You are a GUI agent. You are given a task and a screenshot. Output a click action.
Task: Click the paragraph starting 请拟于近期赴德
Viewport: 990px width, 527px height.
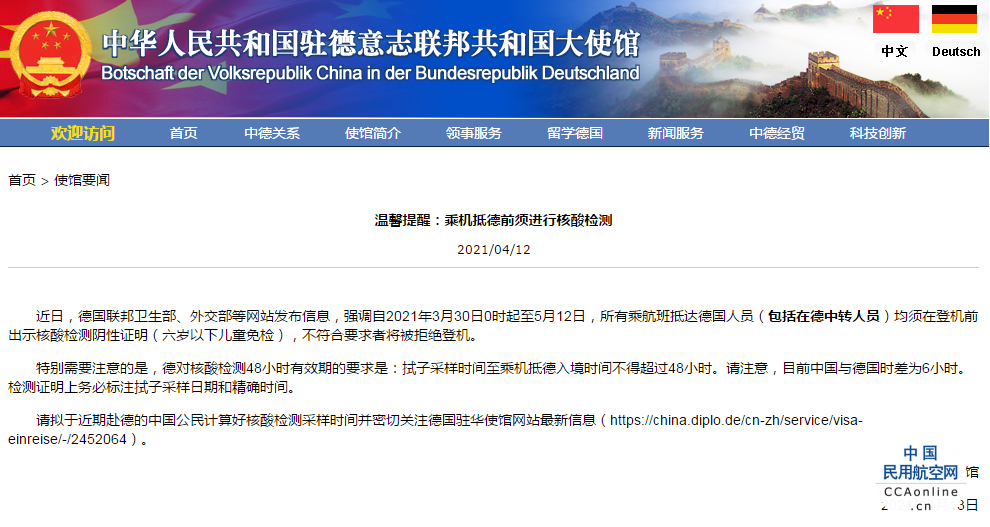(435, 430)
